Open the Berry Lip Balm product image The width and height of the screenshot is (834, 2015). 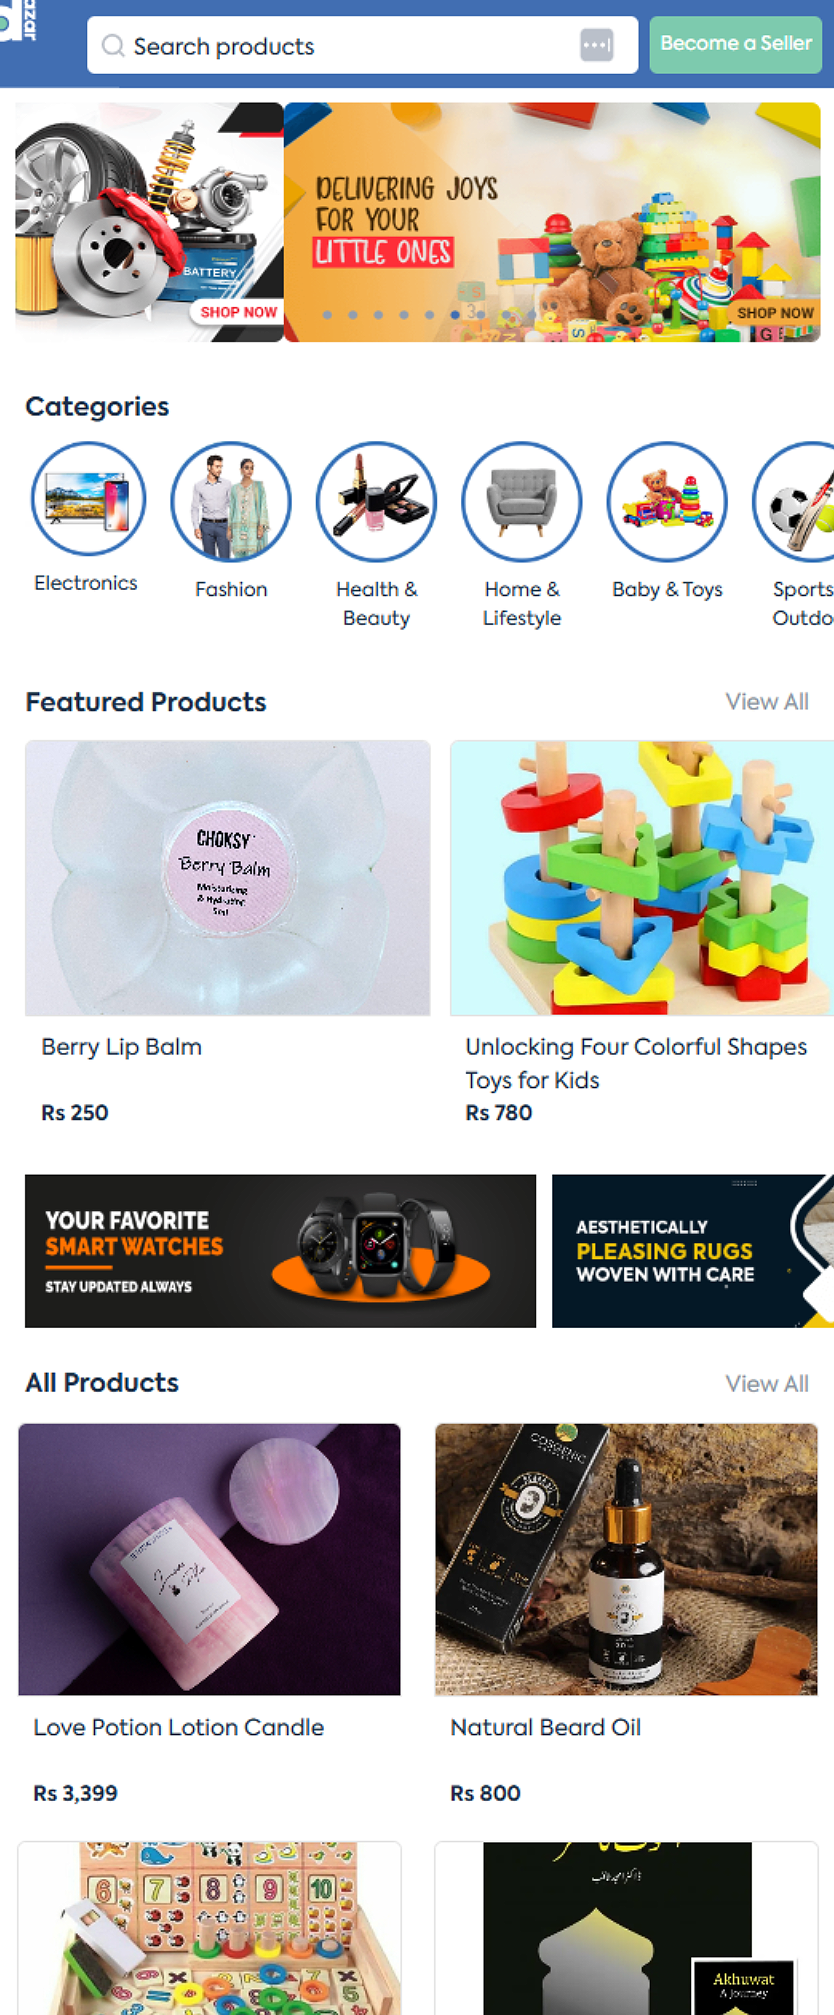click(227, 878)
